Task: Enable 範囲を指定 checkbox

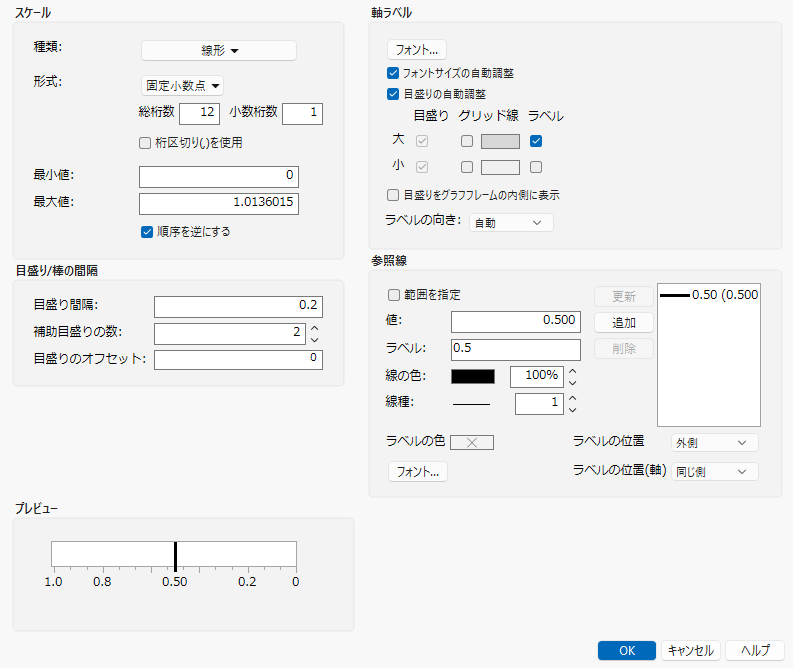Action: (393, 295)
